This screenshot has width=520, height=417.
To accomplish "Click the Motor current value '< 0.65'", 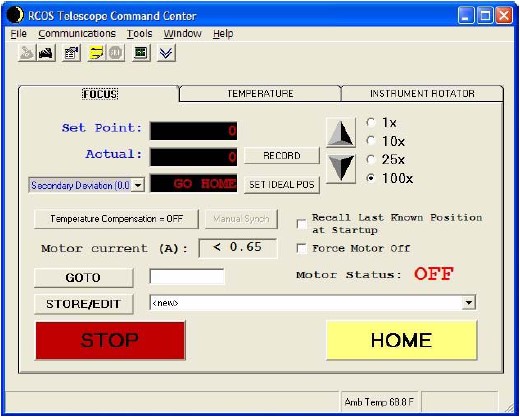I will pyautogui.click(x=238, y=248).
